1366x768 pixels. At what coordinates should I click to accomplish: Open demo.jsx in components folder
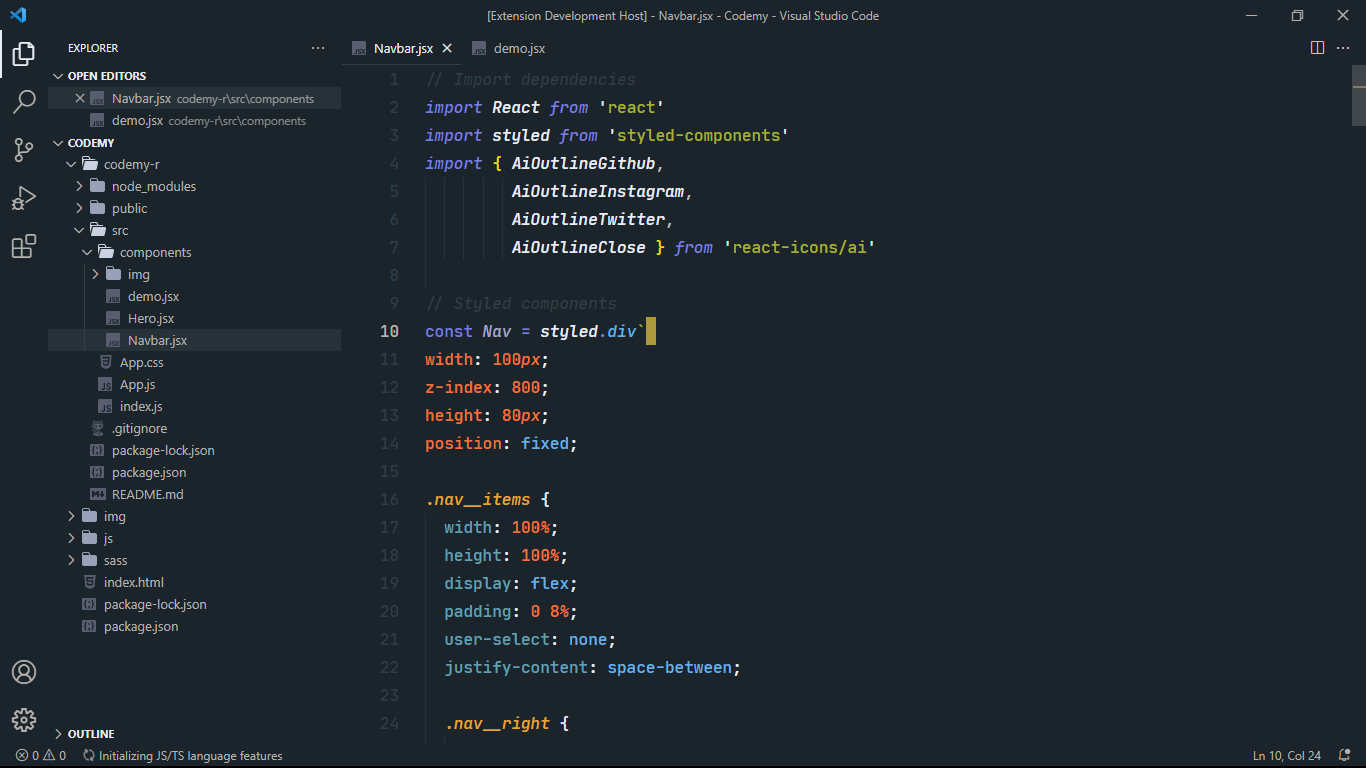(x=194, y=296)
